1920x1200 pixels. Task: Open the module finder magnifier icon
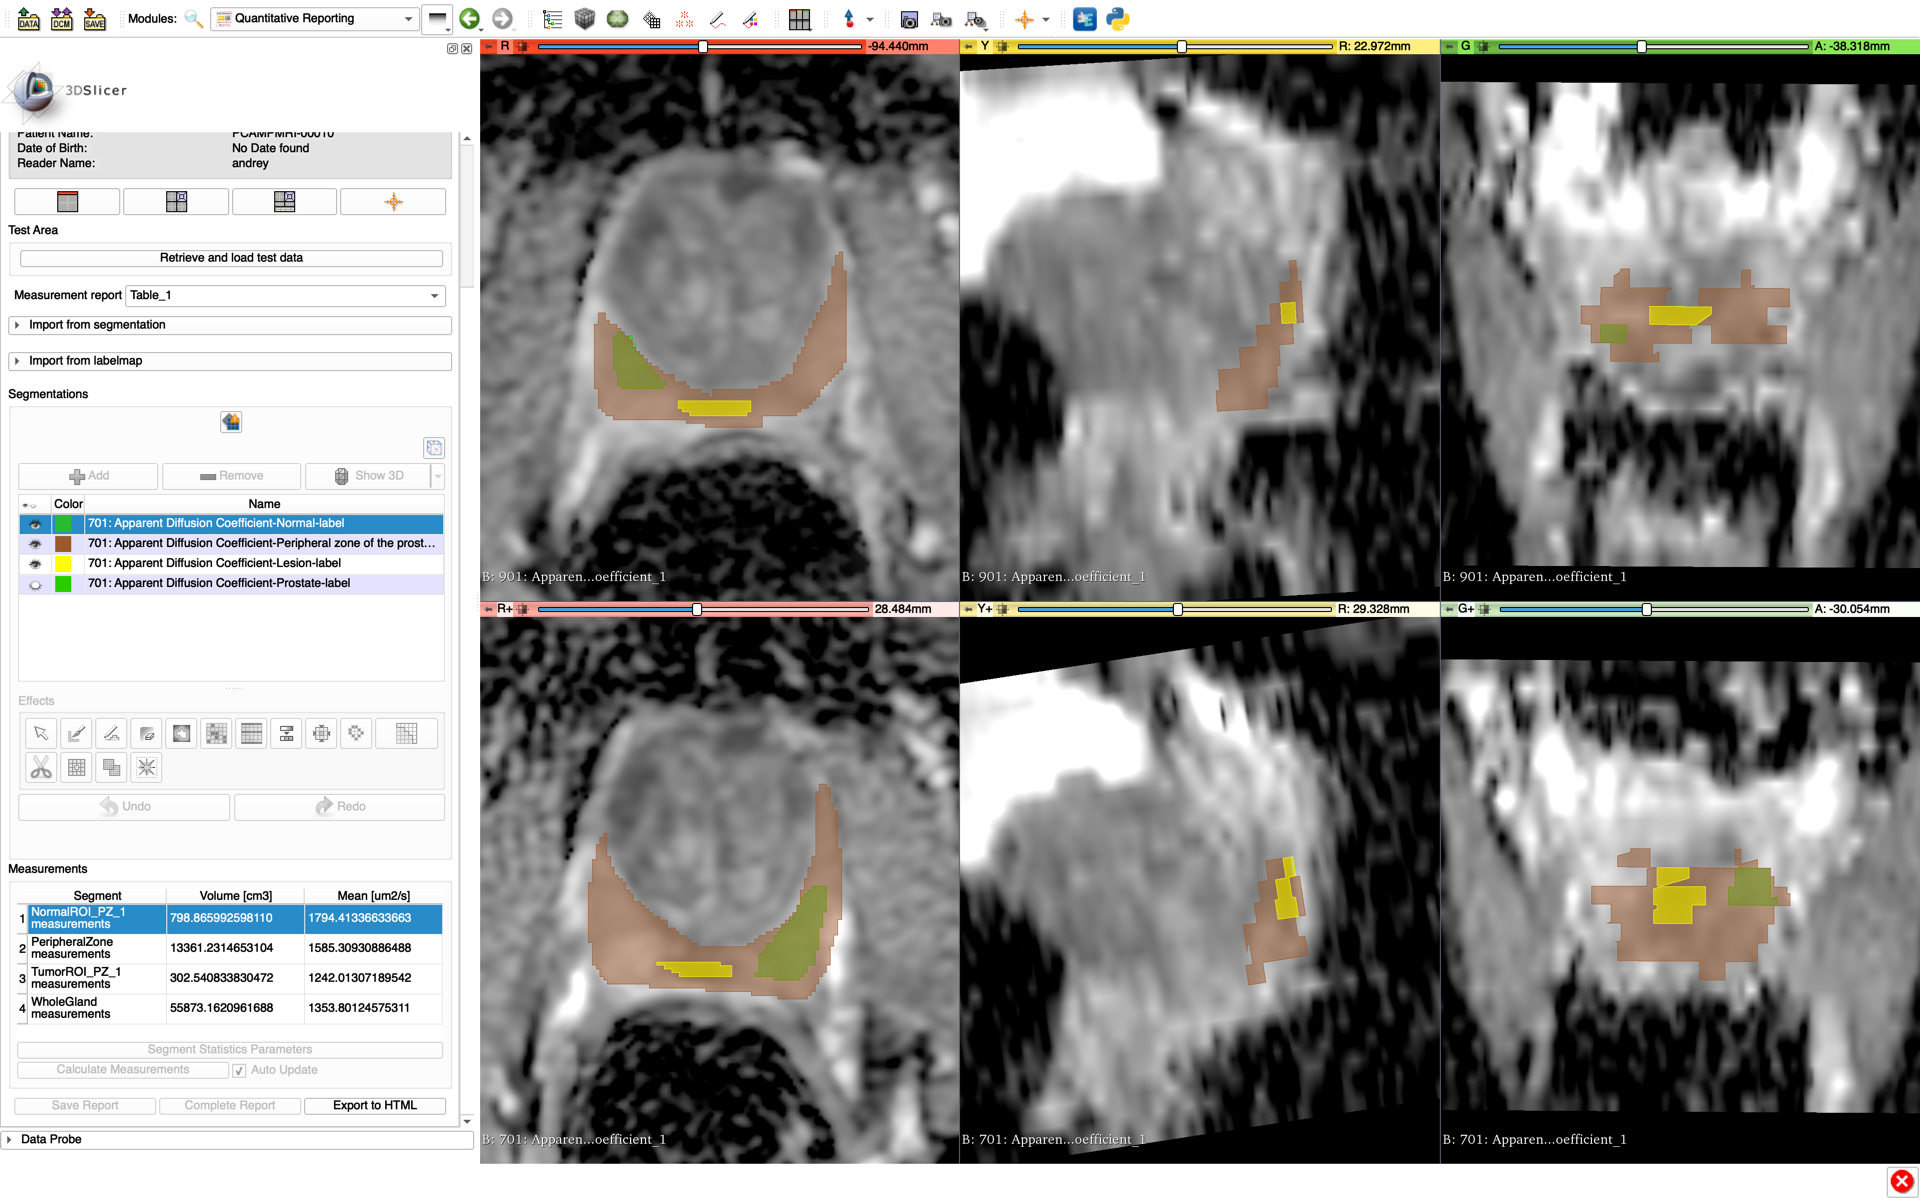(x=194, y=19)
